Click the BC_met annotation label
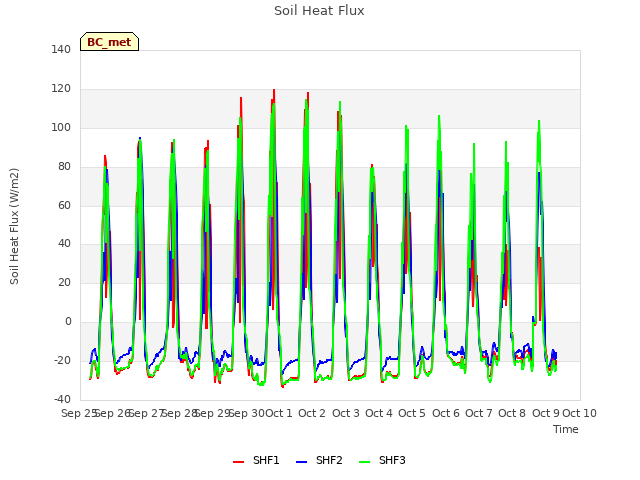The width and height of the screenshot is (640, 480). pos(109,42)
